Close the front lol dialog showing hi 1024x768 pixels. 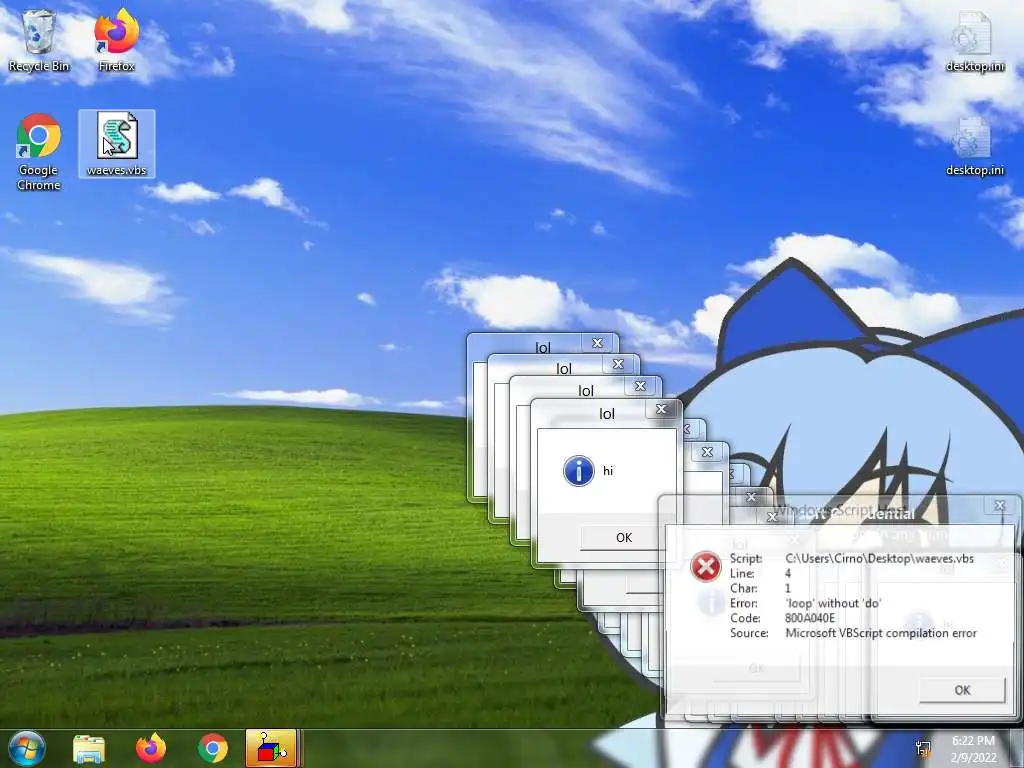[661, 409]
